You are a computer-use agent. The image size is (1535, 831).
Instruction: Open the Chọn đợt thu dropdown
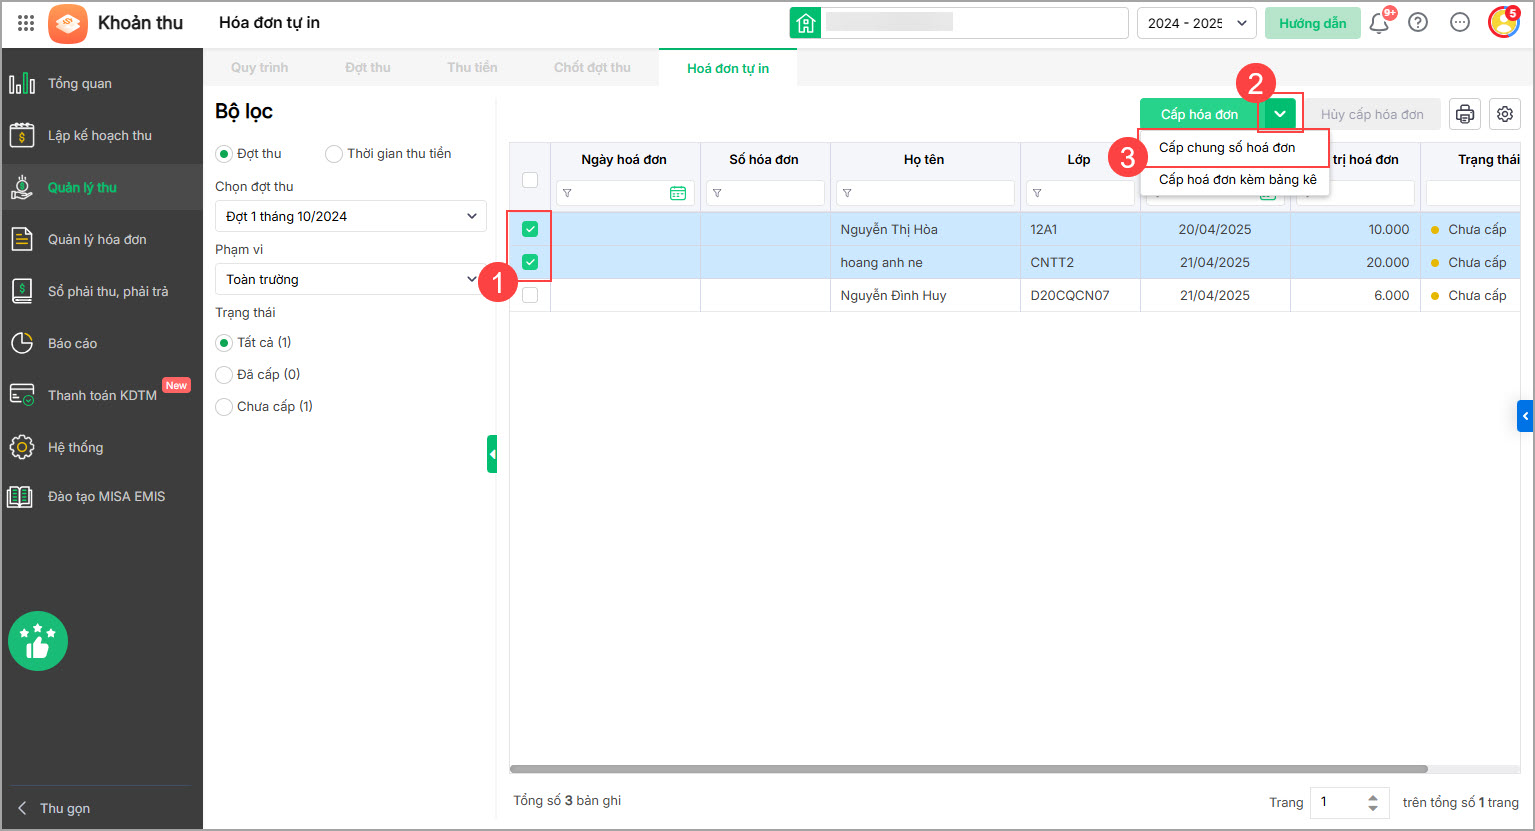(351, 216)
